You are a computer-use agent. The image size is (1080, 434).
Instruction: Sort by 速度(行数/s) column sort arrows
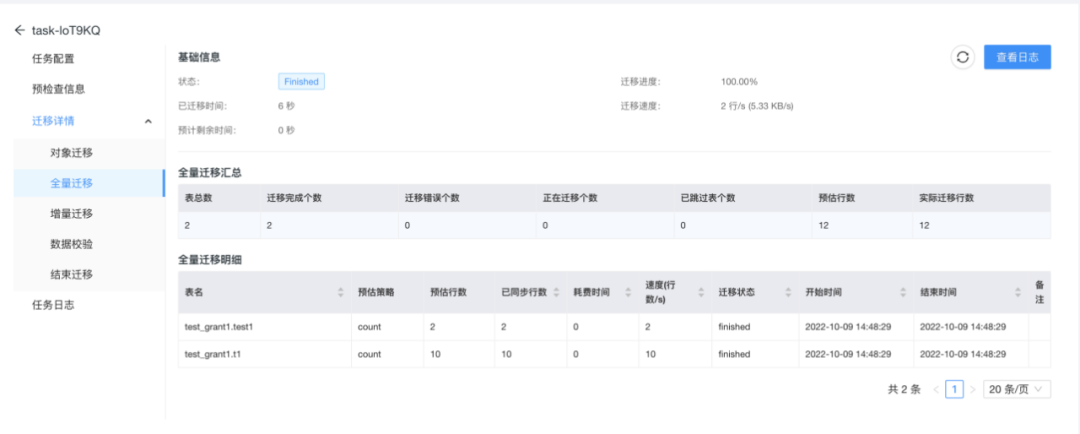pyautogui.click(x=701, y=292)
